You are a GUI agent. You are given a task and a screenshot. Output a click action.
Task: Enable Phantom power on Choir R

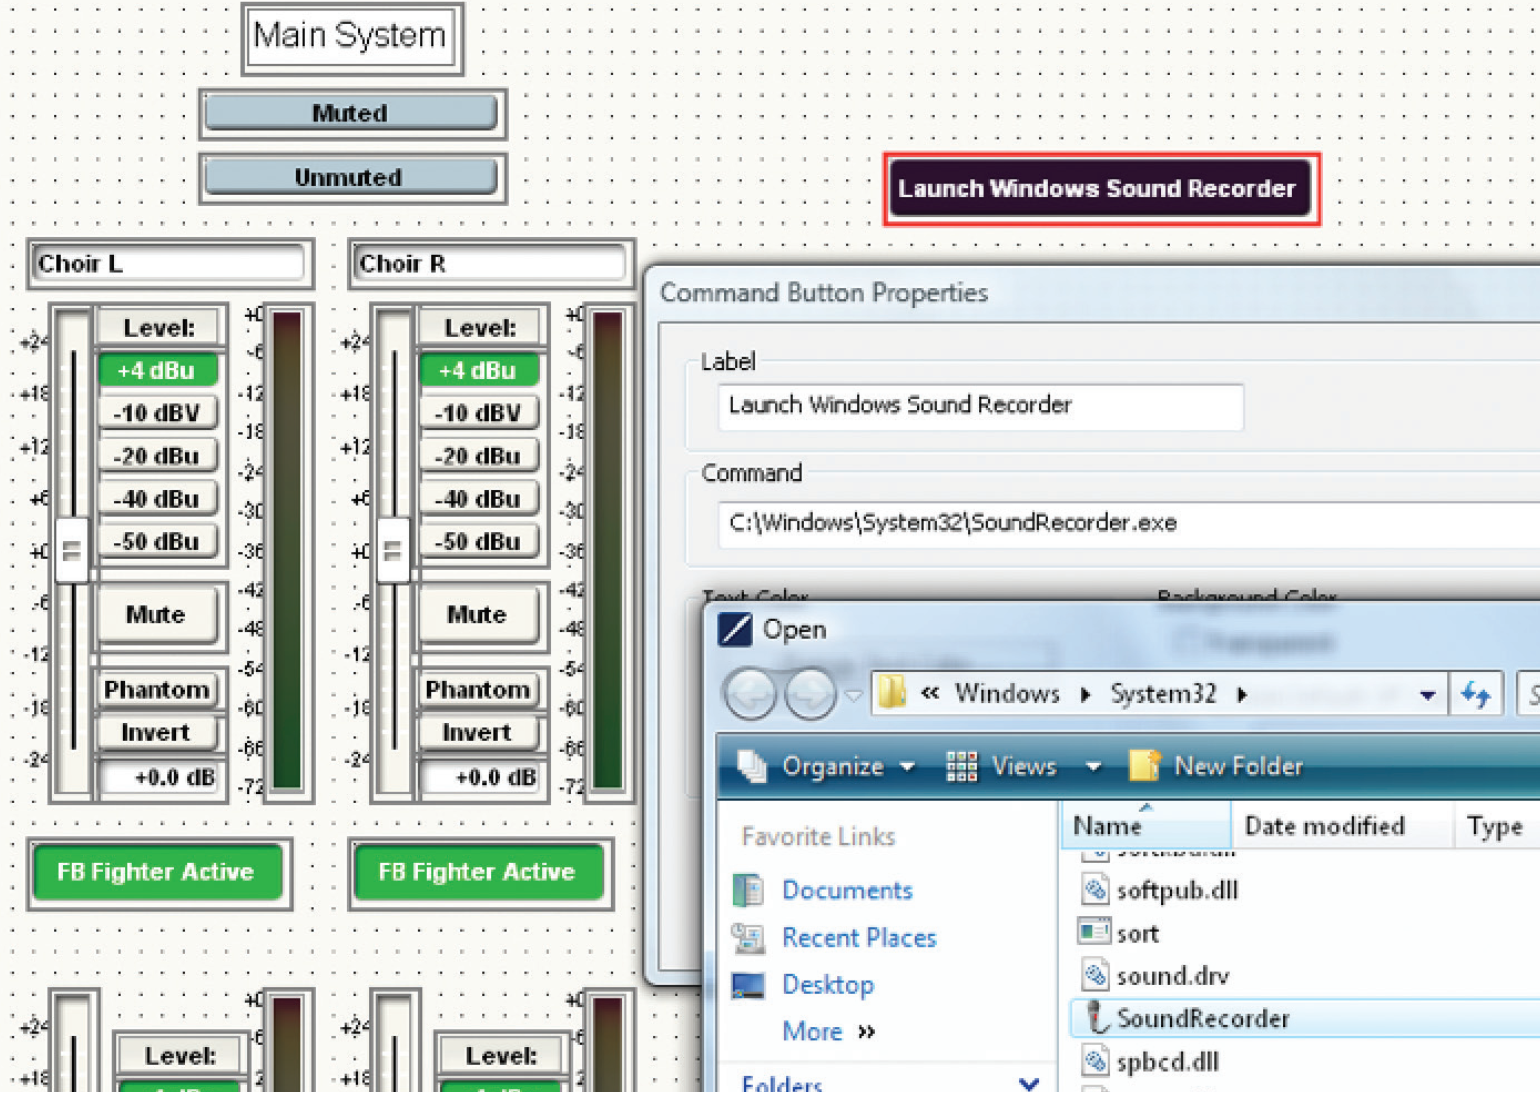(477, 690)
